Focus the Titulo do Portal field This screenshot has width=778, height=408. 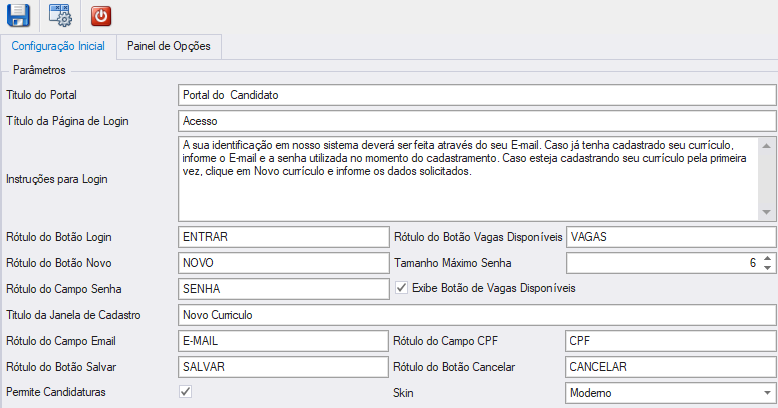[477, 95]
